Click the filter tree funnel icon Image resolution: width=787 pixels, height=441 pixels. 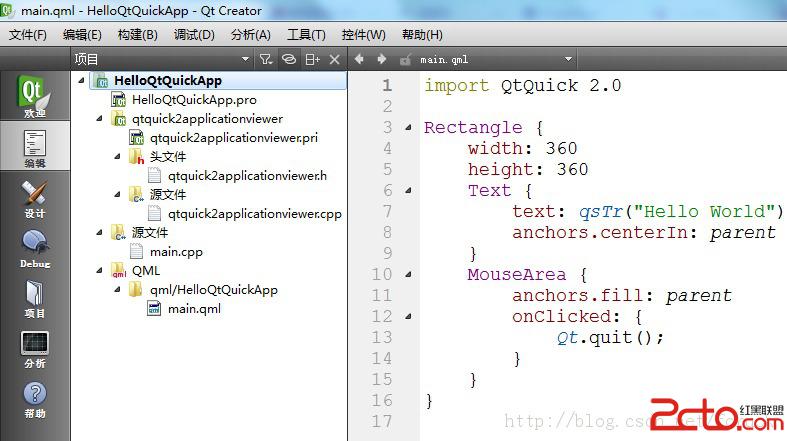(266, 59)
